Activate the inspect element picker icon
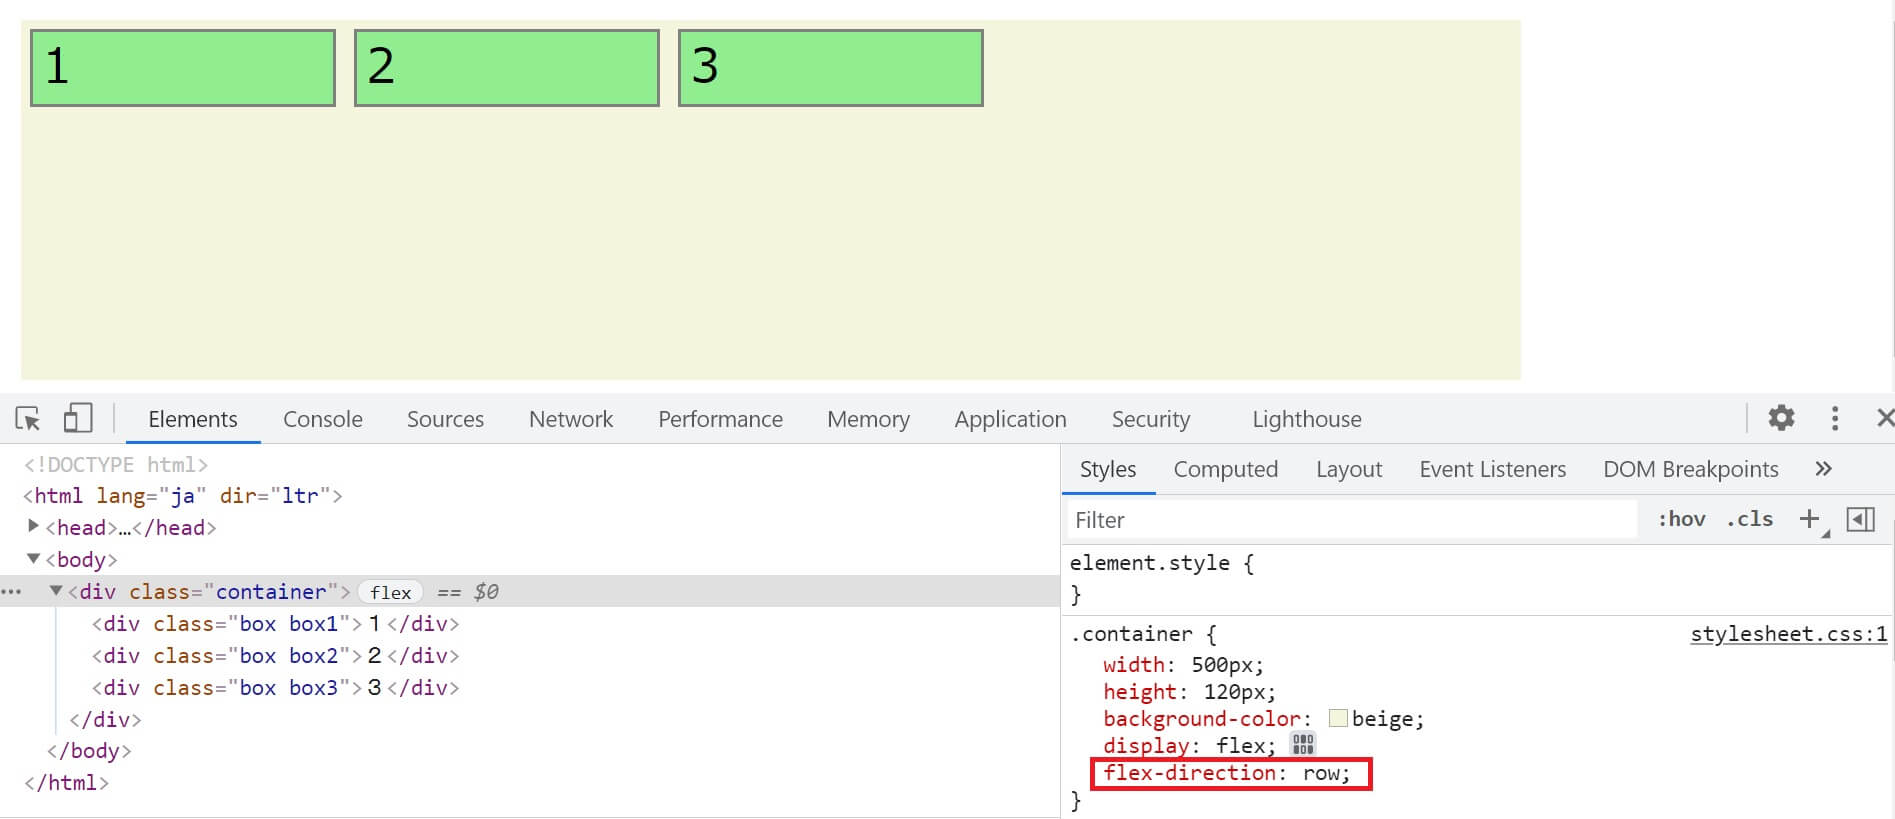 28,418
